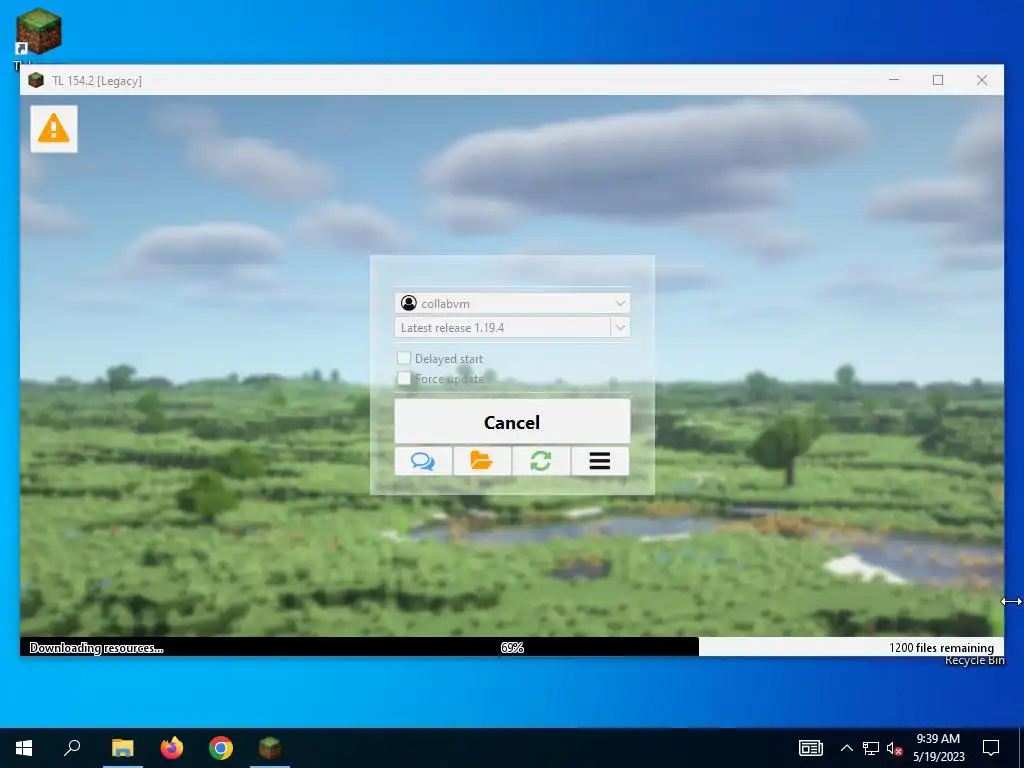Launch Firefox from the taskbar
The image size is (1024, 768).
click(172, 748)
